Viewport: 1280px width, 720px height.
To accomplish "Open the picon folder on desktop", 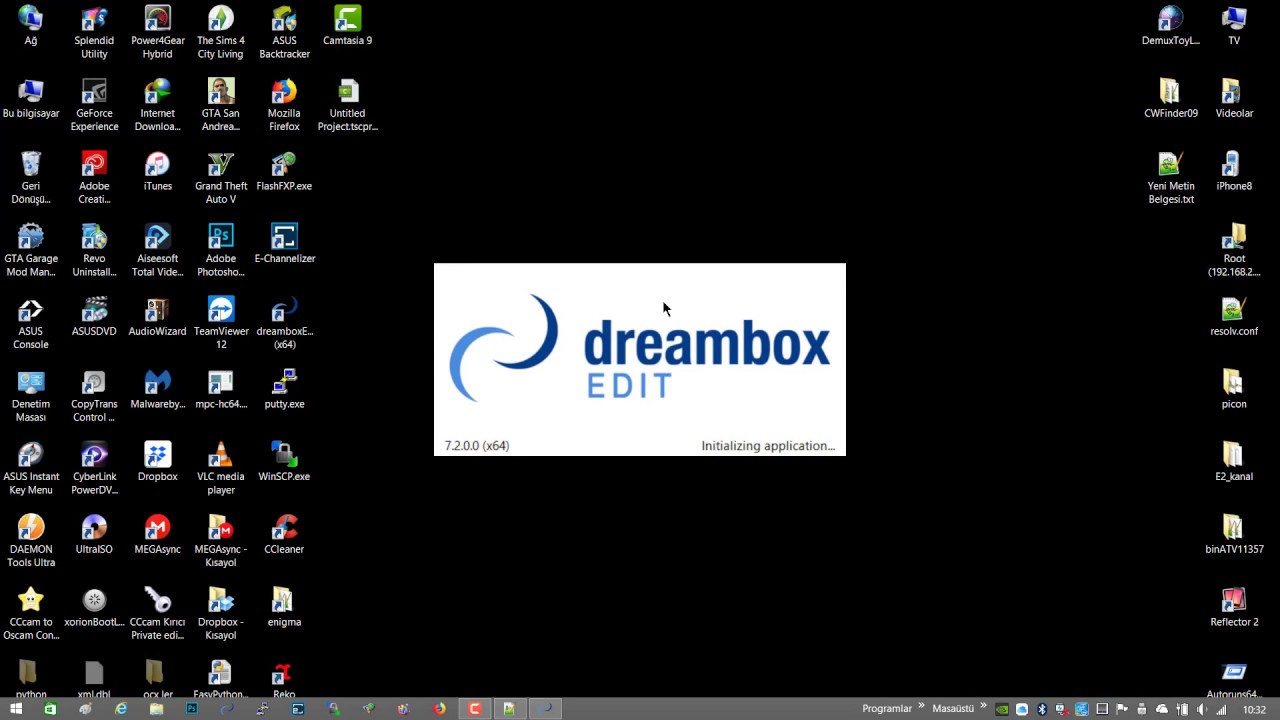I will [x=1234, y=389].
